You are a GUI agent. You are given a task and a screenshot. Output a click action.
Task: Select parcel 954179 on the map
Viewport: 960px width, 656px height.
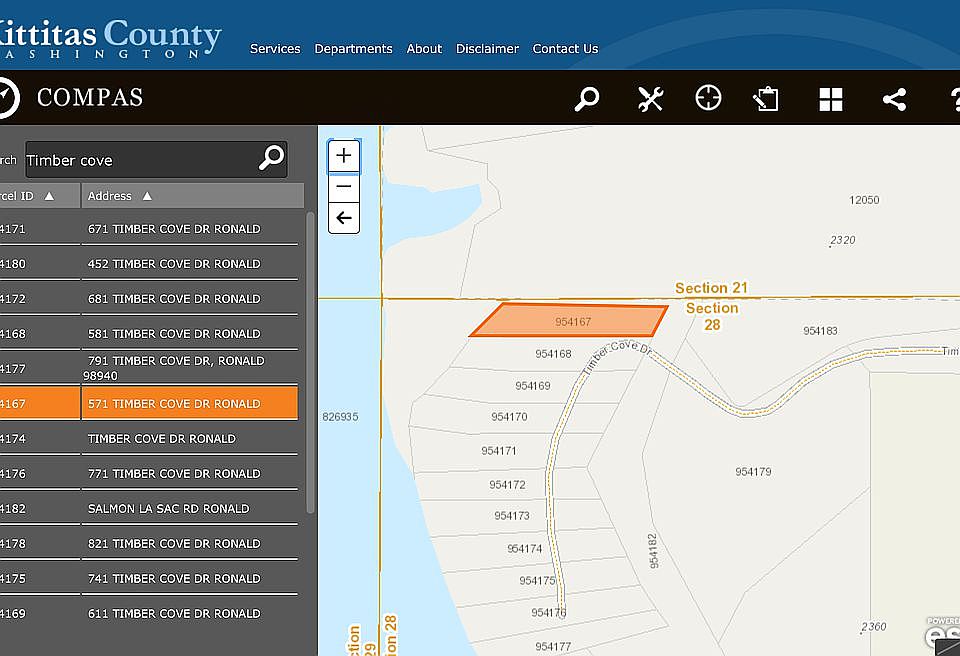753,472
